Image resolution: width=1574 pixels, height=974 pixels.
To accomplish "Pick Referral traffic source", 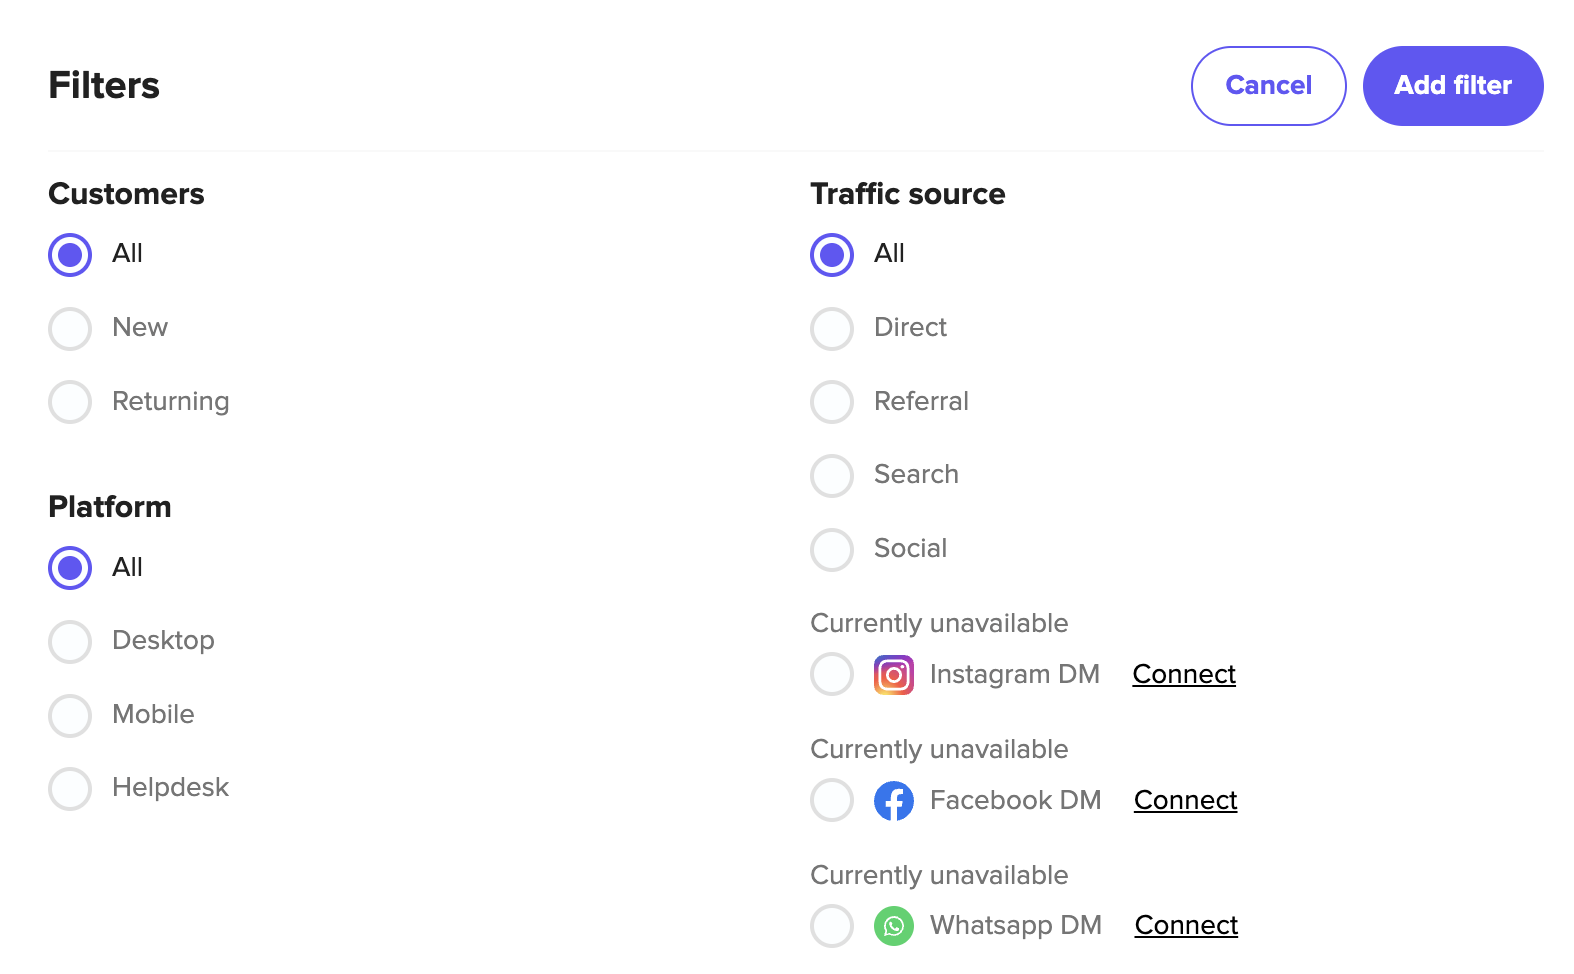I will coord(832,402).
